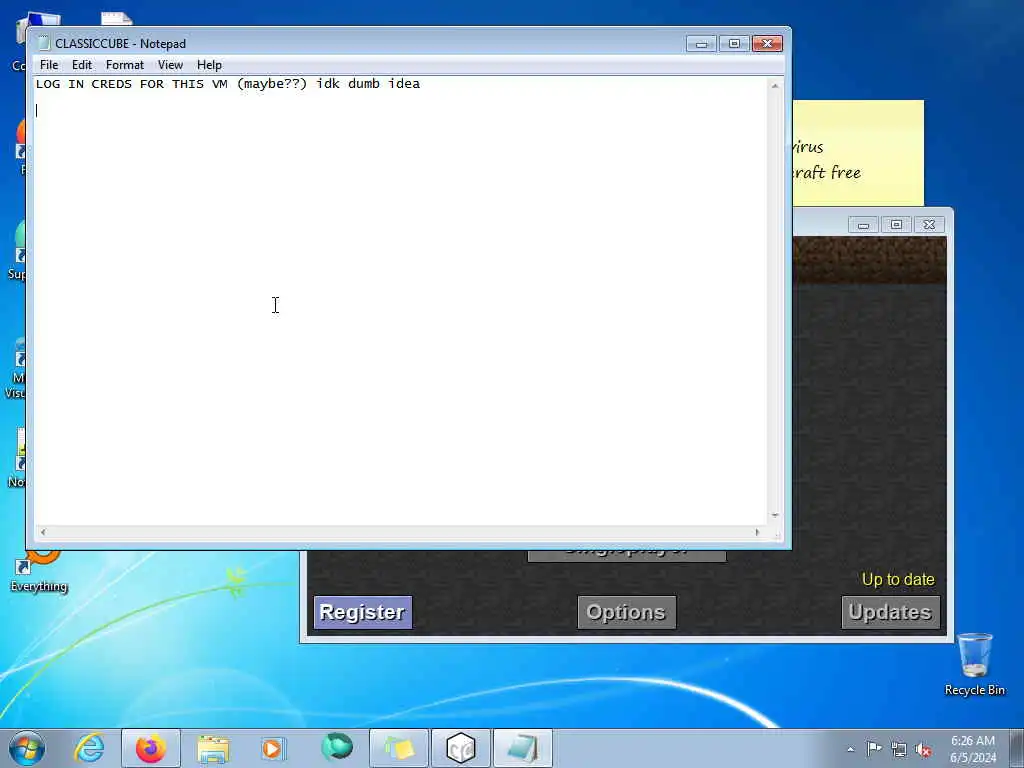This screenshot has height=768, width=1024.
Task: Close the ClassiCube launcher window
Action: coord(929,225)
